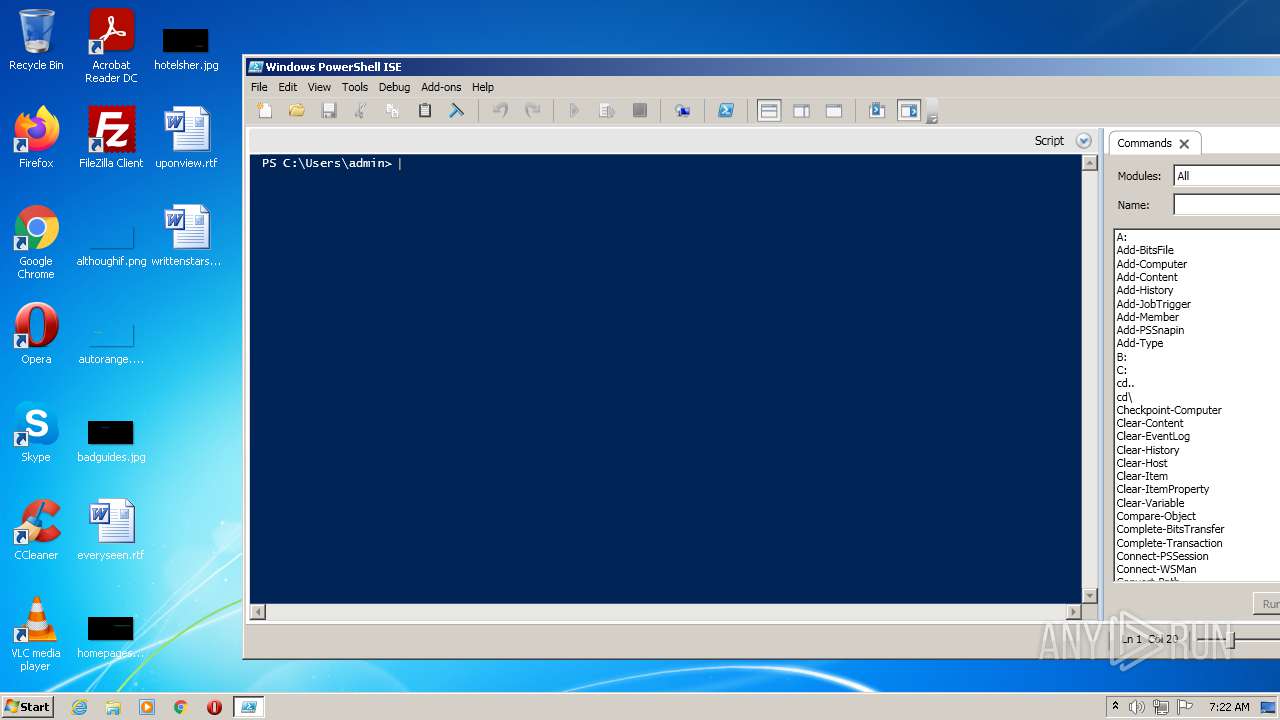Click the console horizontal scroll right arrow
Image resolution: width=1280 pixels, height=720 pixels.
pyautogui.click(x=1075, y=612)
